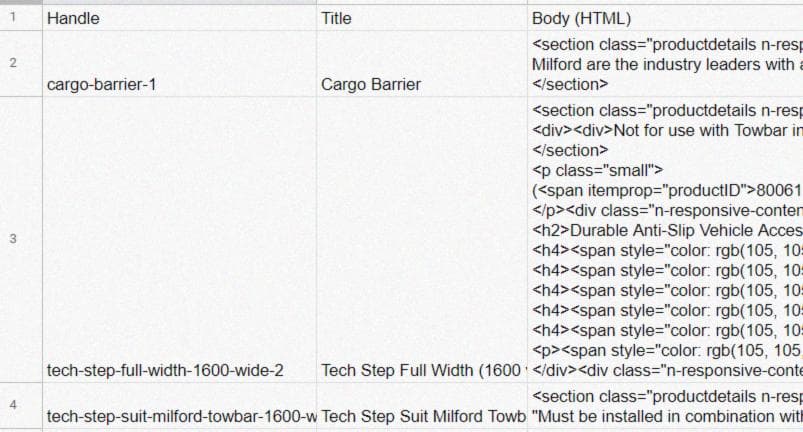Select the tech-step-suit-milford-towbar handle cell

[x=178, y=416]
